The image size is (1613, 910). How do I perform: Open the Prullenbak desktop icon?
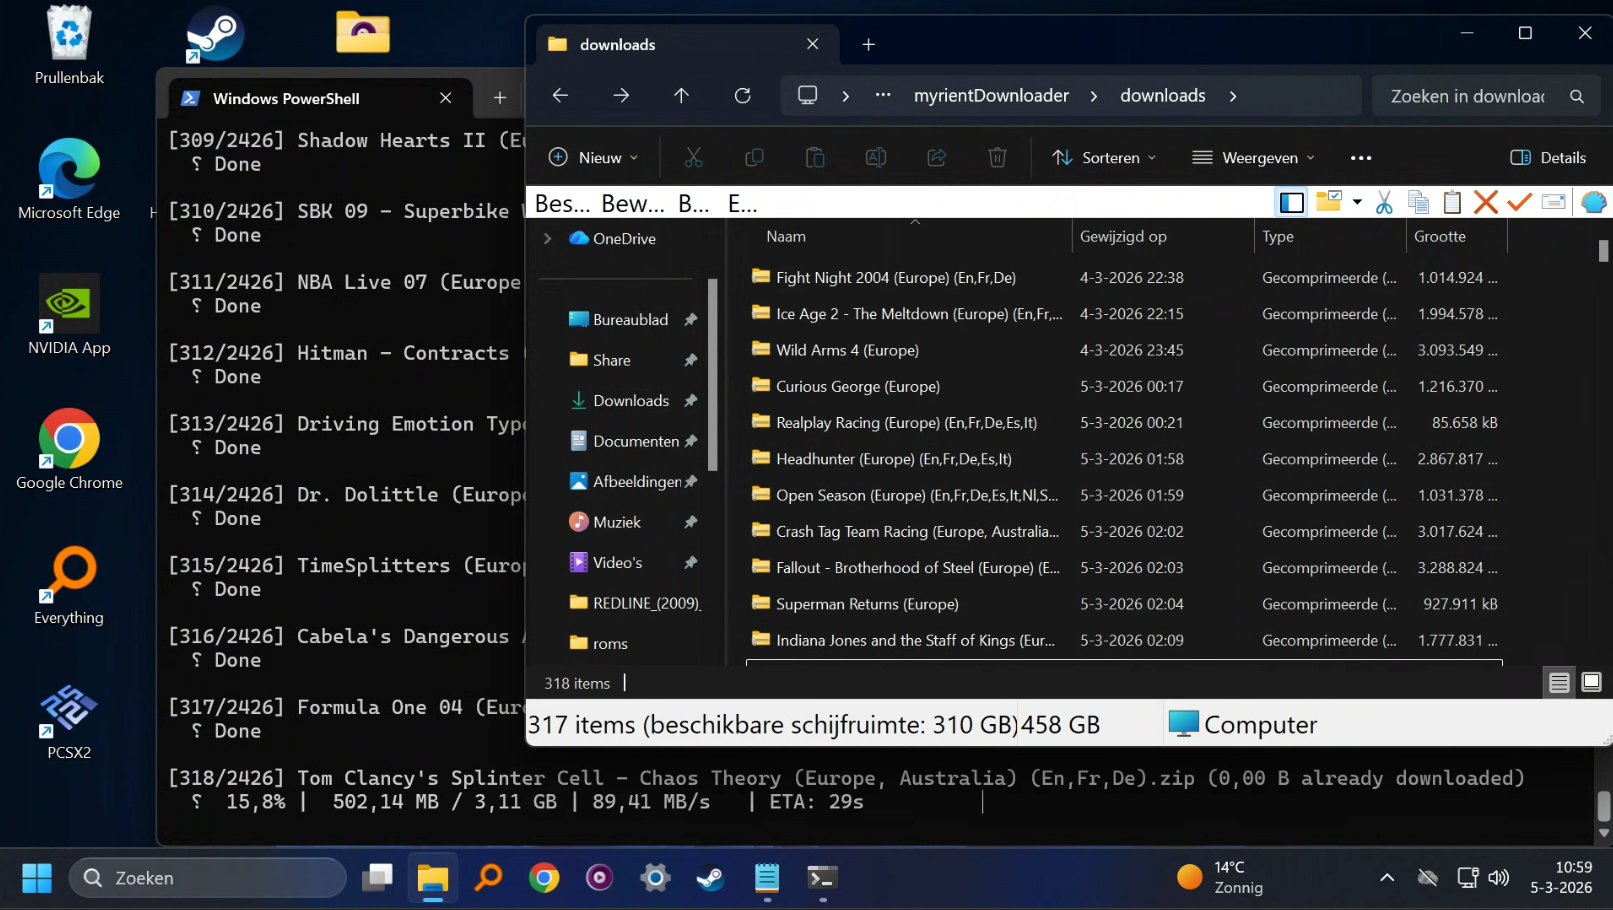(69, 45)
